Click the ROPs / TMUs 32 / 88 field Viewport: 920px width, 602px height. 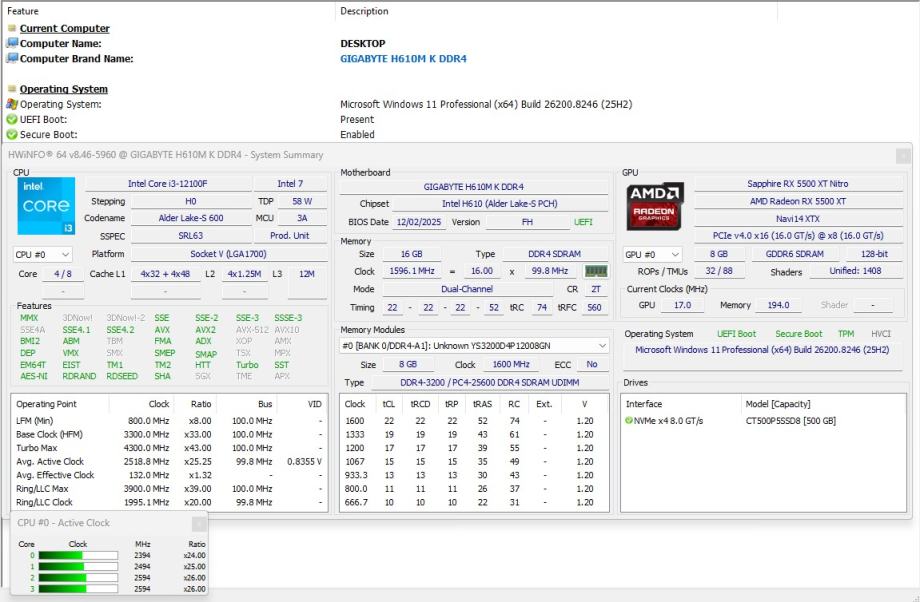[719, 271]
